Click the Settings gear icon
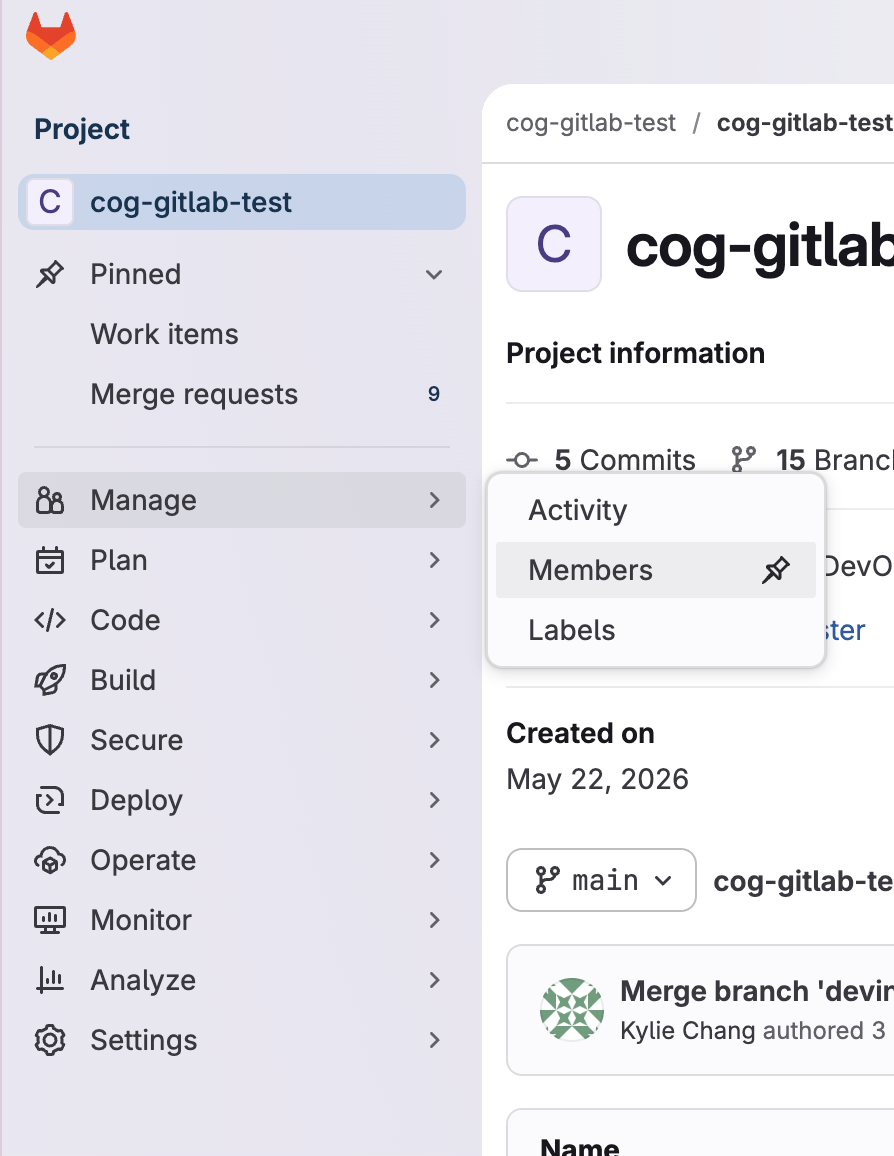894x1156 pixels. point(50,1040)
